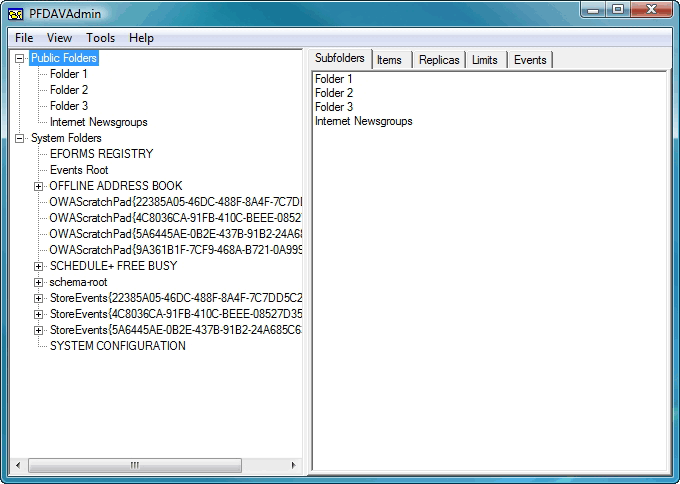Collapse the Public Folders tree node
The image size is (680, 484).
click(x=19, y=58)
